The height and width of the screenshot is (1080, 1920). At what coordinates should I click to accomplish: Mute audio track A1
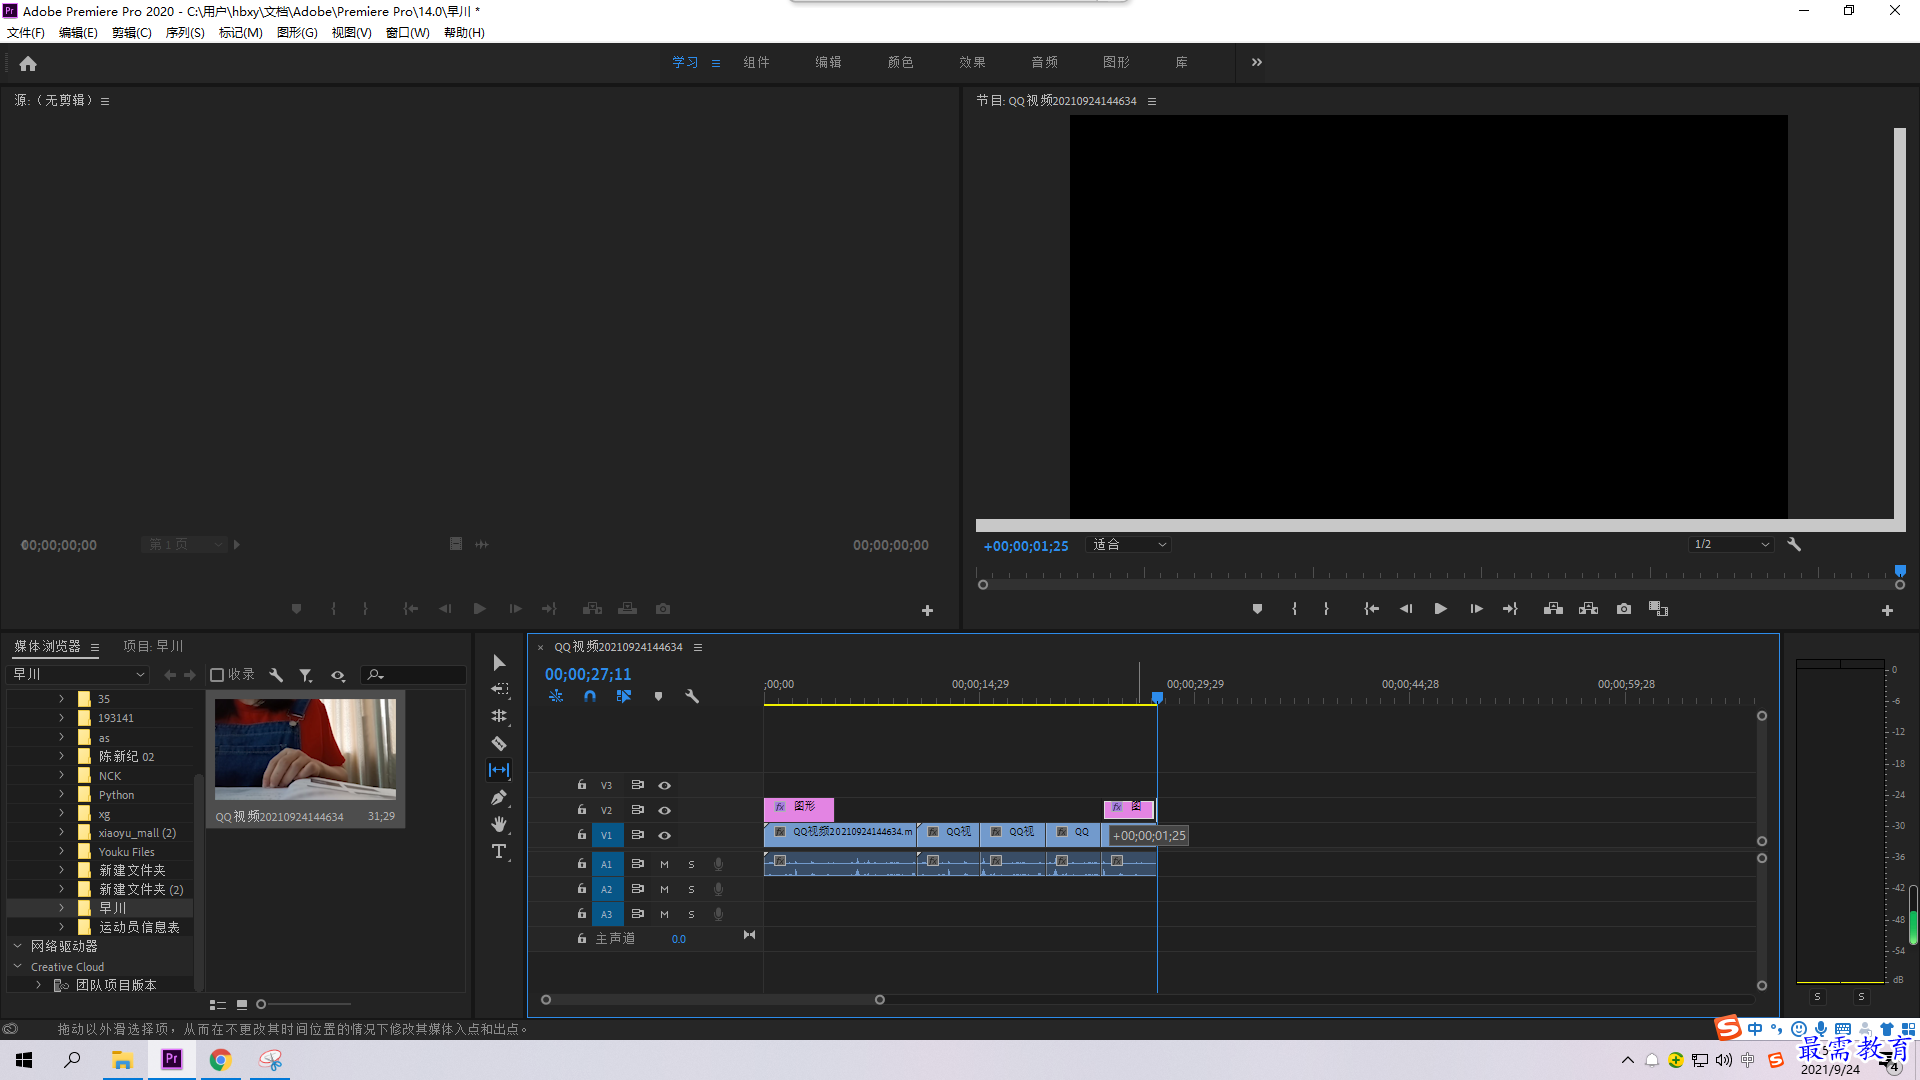664,864
